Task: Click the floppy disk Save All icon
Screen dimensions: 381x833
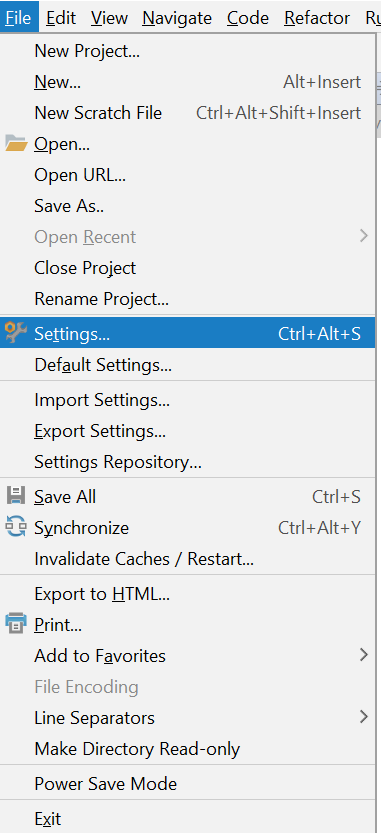Action: 16,496
